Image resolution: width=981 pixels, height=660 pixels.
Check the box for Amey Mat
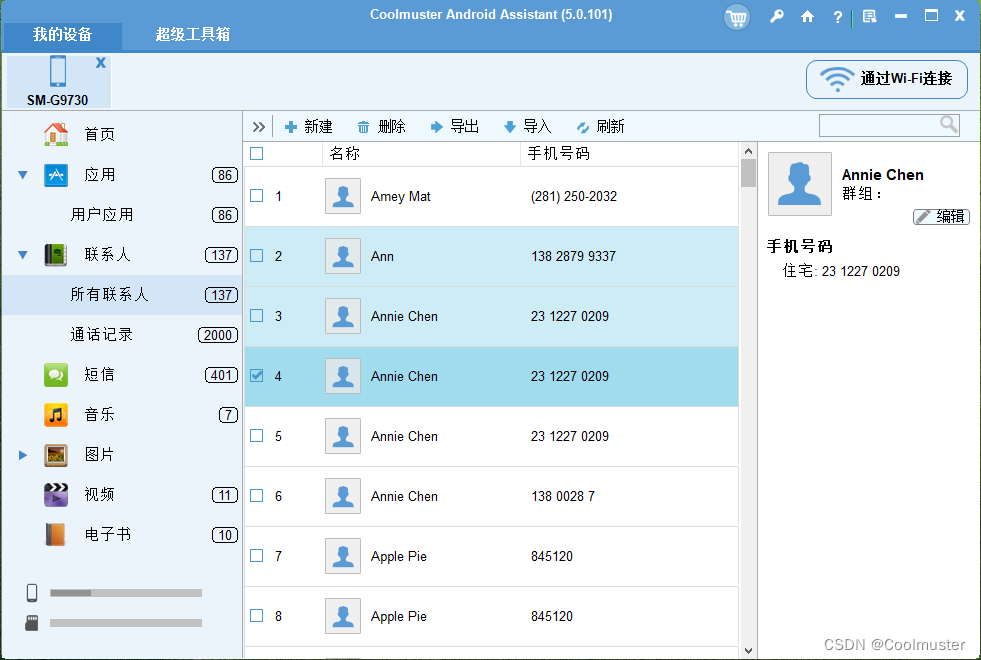[257, 196]
